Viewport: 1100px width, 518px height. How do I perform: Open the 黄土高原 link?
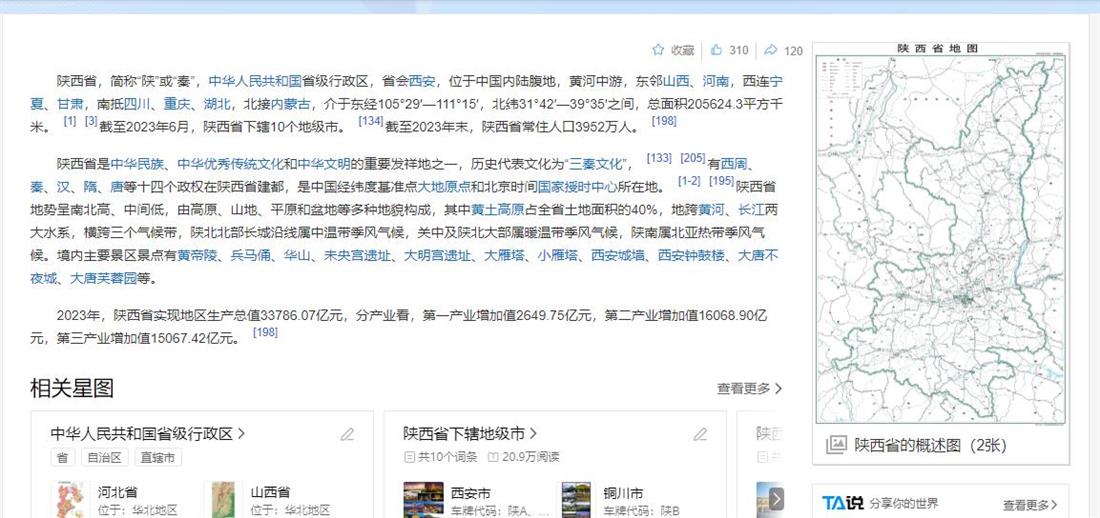click(498, 210)
